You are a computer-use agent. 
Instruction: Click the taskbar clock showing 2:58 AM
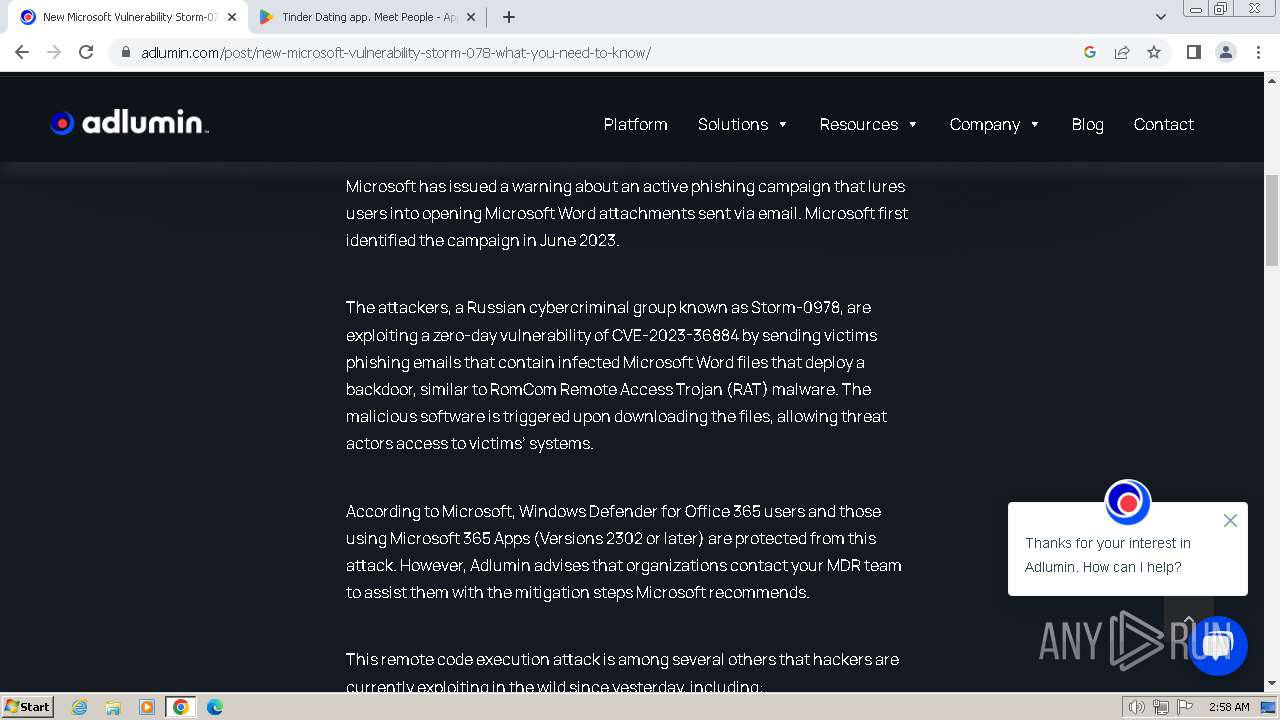click(x=1229, y=707)
